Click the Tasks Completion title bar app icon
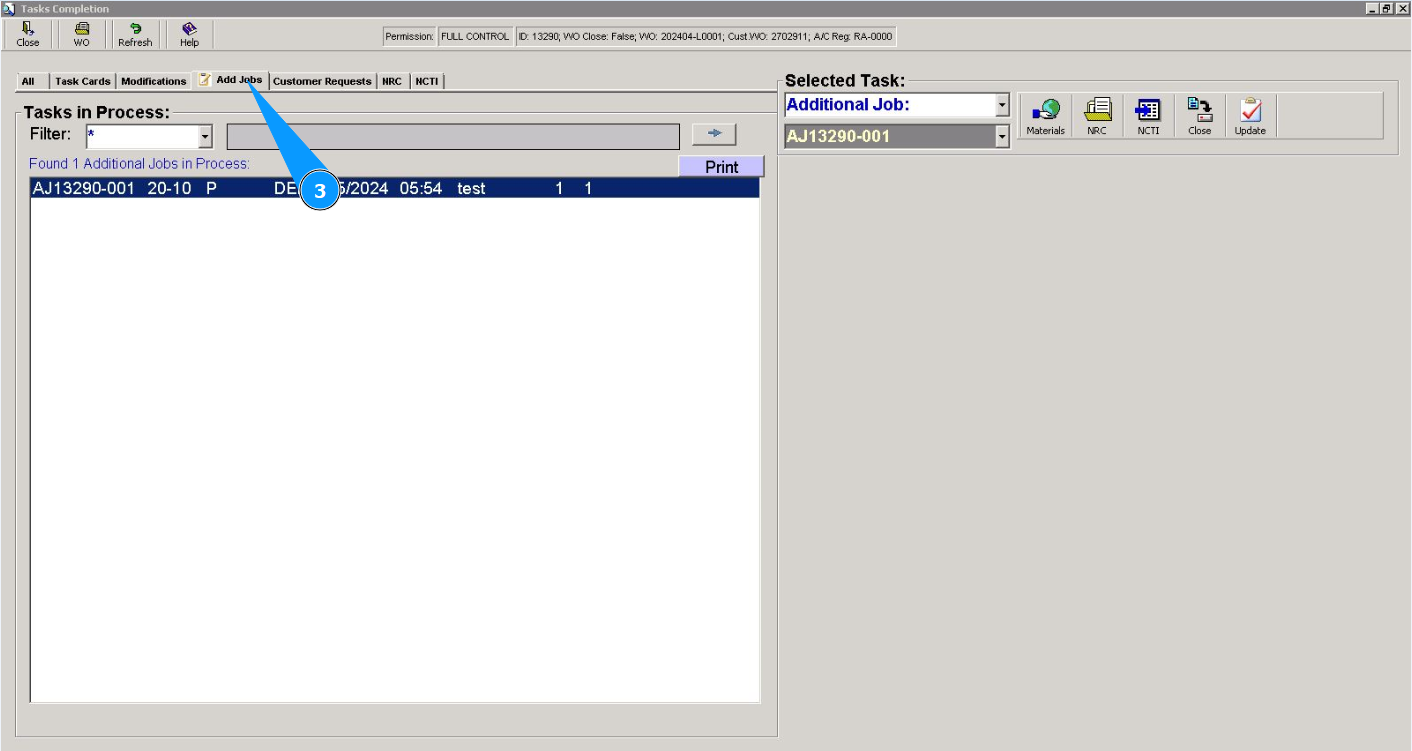Viewport: 1412px width, 751px height. (9, 8)
